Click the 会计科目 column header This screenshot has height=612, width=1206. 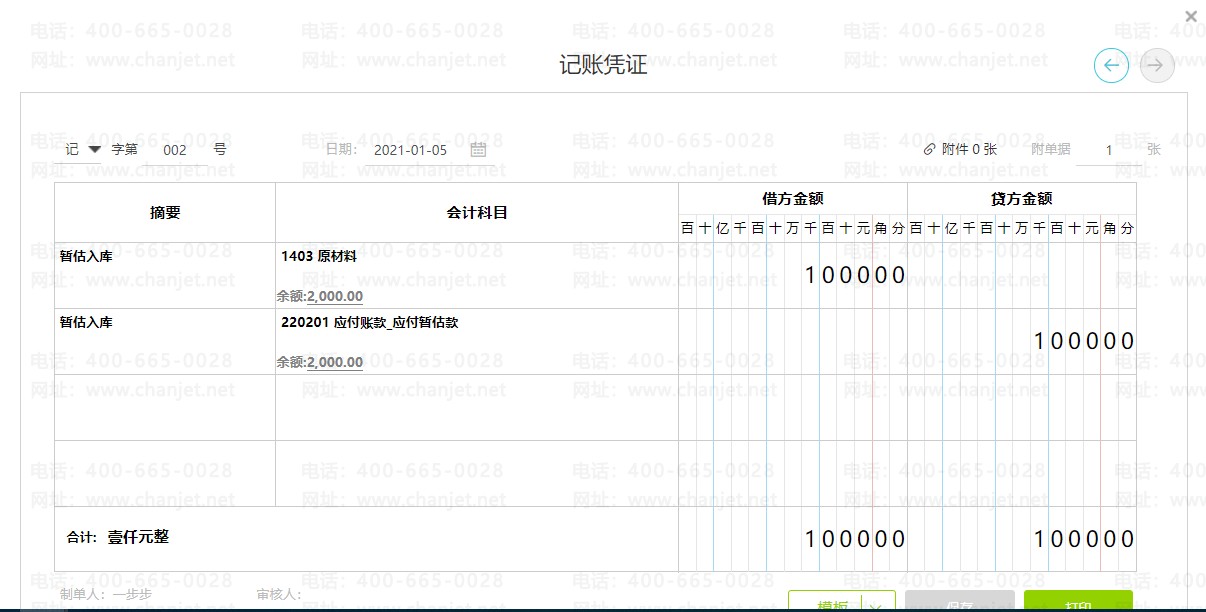point(477,212)
